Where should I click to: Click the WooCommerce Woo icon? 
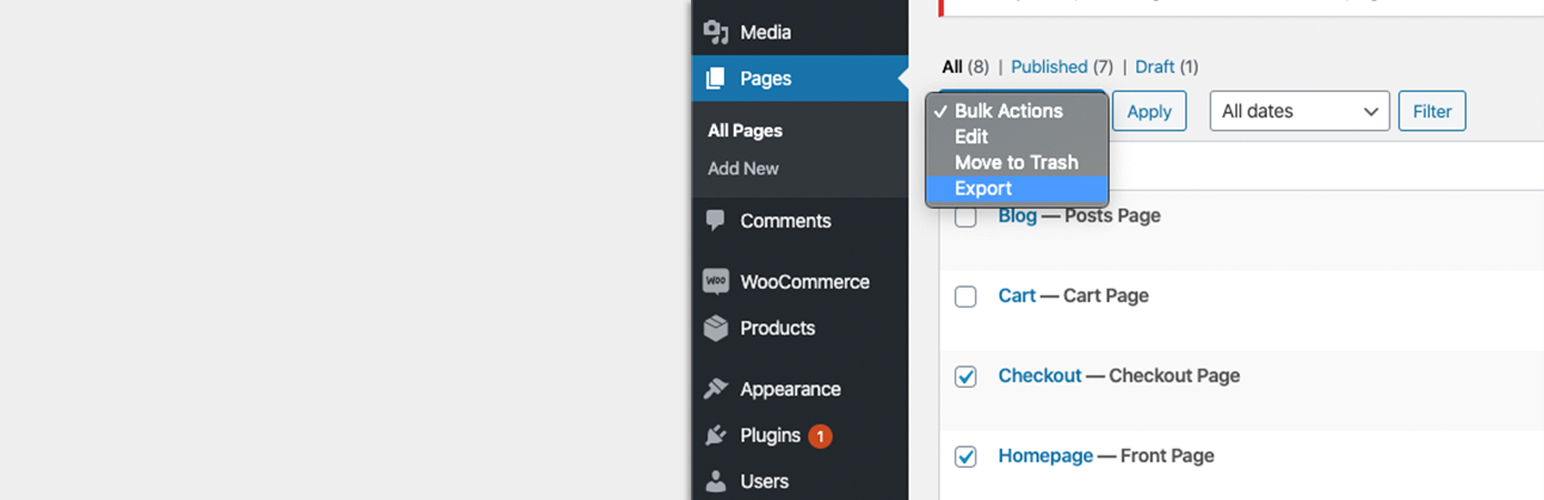(716, 282)
